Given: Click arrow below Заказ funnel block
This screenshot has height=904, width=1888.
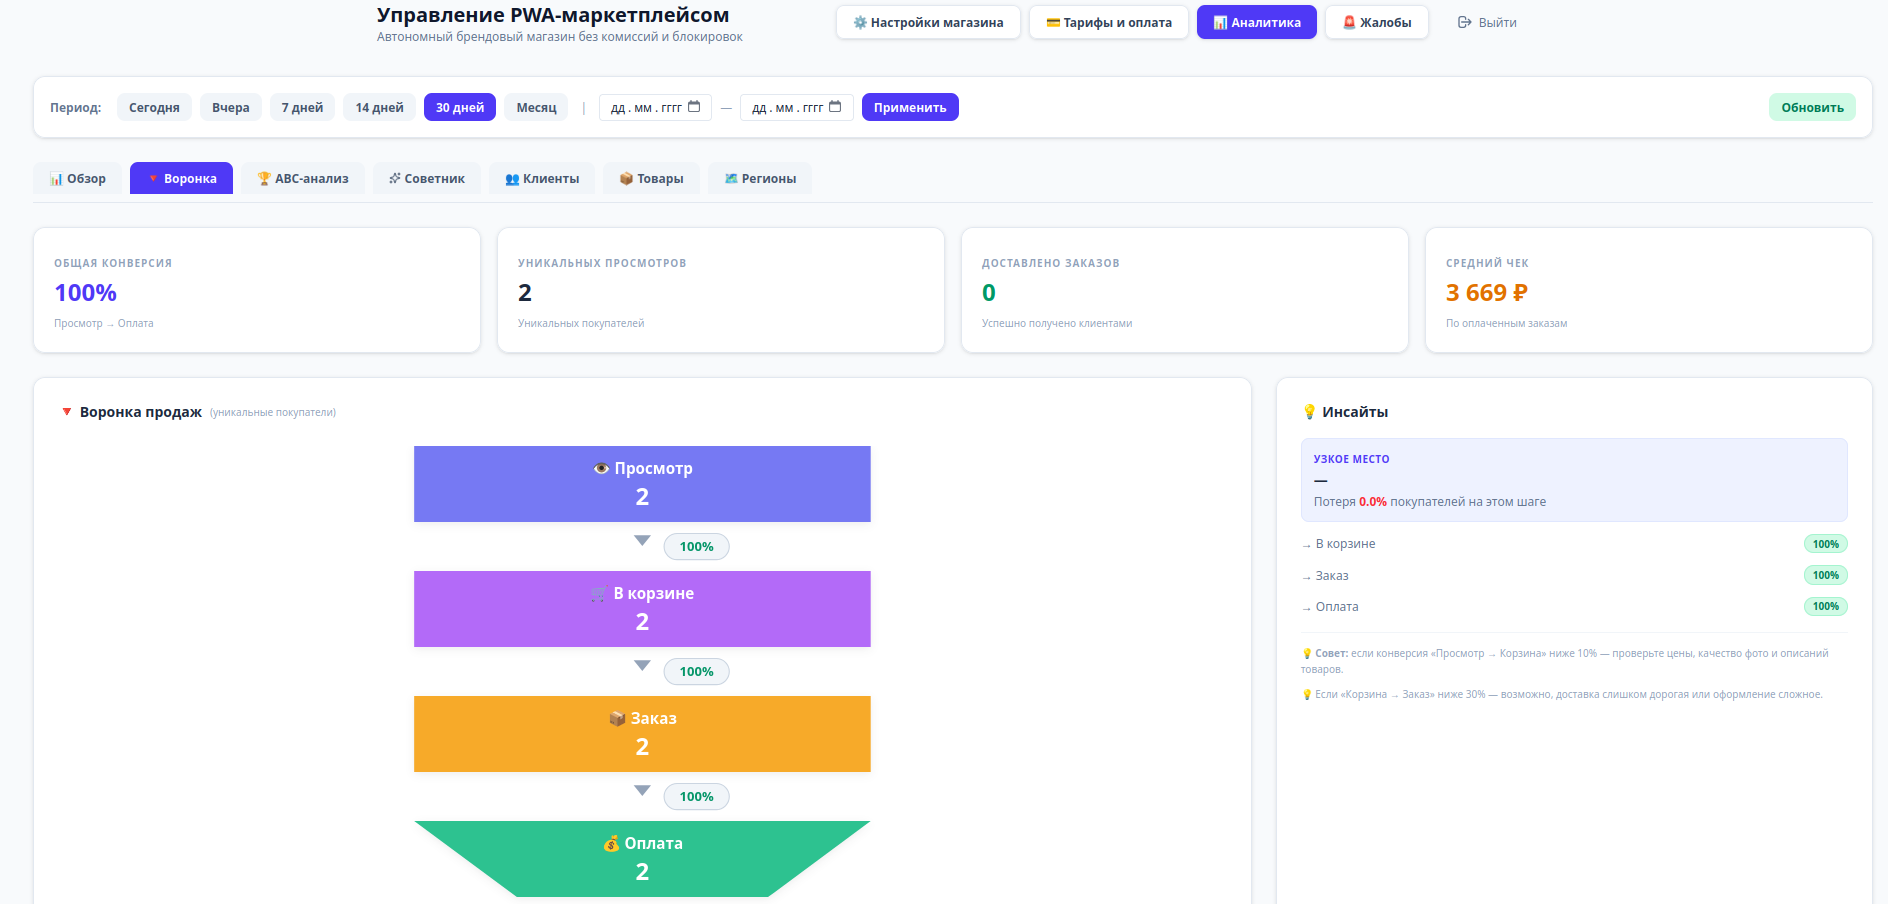Looking at the screenshot, I should point(642,791).
